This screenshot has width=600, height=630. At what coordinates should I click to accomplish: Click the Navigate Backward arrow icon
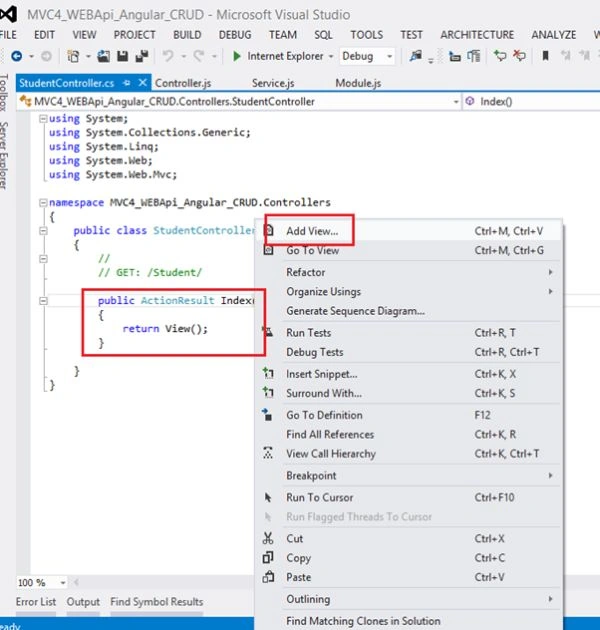pos(16,56)
